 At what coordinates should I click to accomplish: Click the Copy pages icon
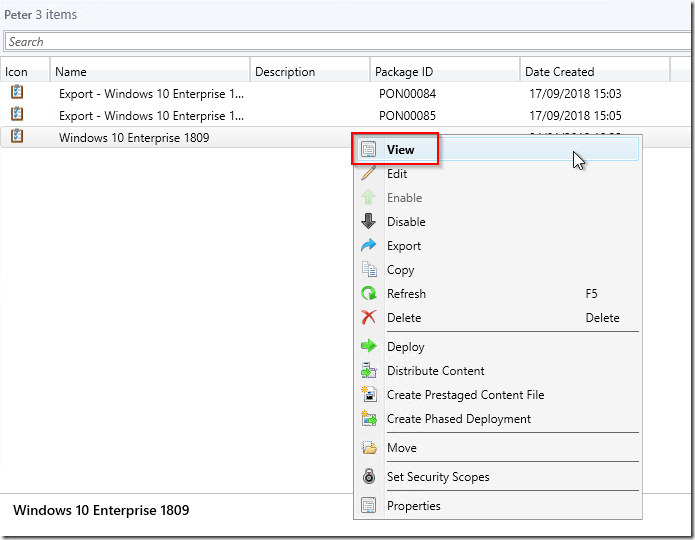coord(368,270)
